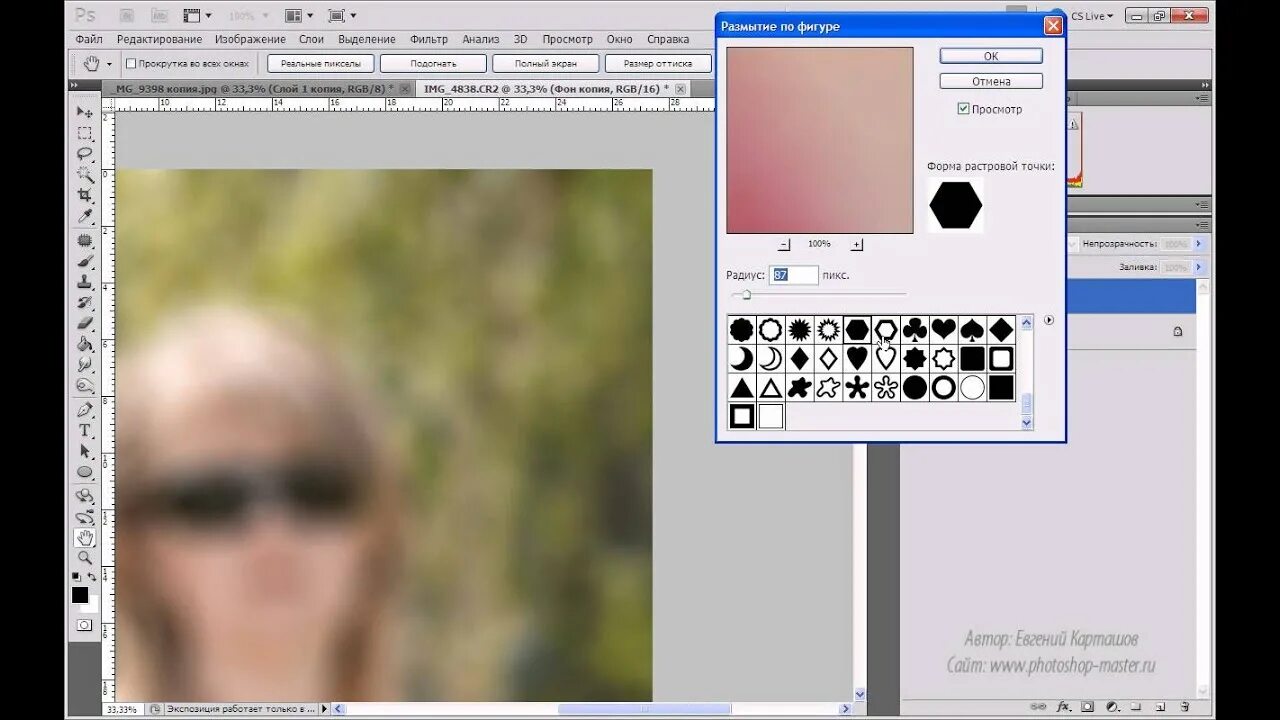Select the History Brush tool
This screenshot has height=720, width=1280.
click(x=84, y=303)
